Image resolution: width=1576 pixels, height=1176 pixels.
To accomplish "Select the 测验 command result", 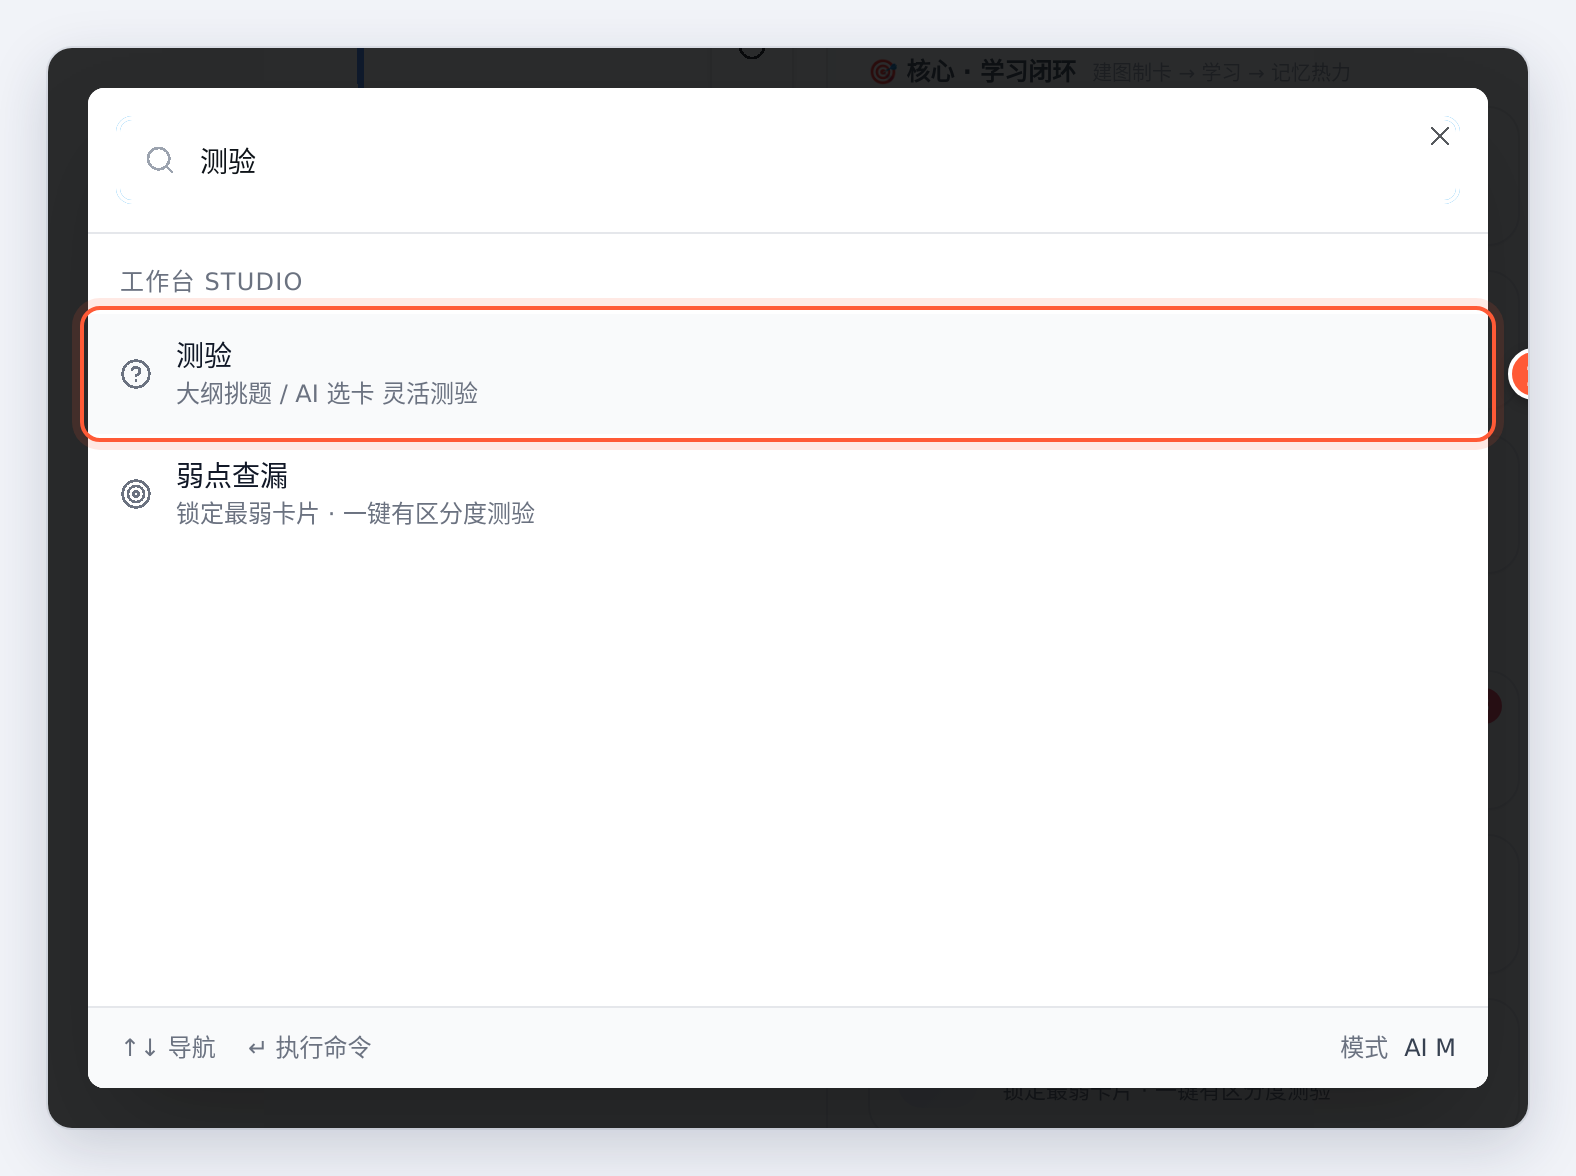I will pyautogui.click(x=788, y=374).
